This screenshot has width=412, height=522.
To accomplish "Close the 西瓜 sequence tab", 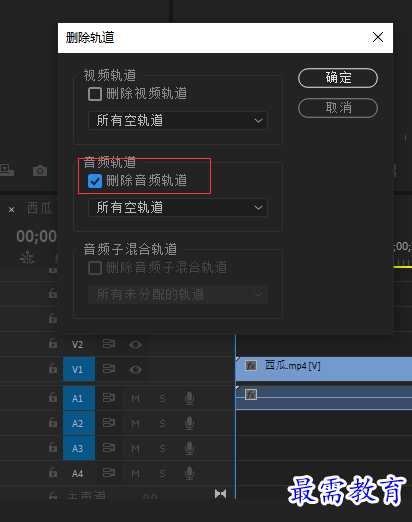I will 11,210.
